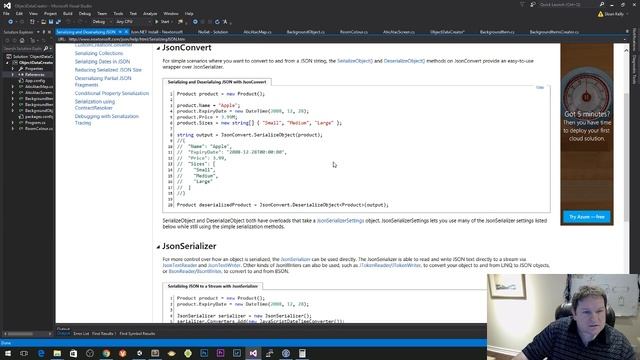Open the Build menu

pyautogui.click(x=68, y=13)
